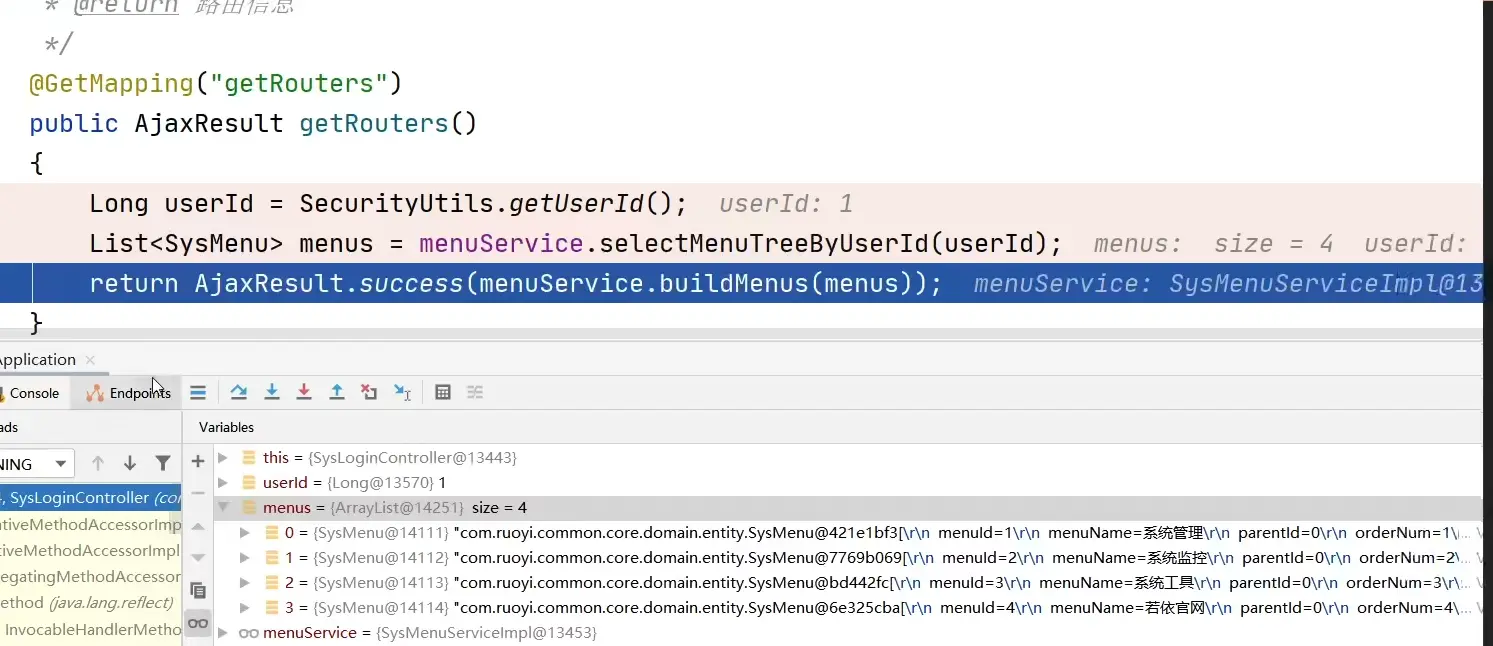Open the thread state dropdown
Screen dimensions: 1493x646
point(61,464)
